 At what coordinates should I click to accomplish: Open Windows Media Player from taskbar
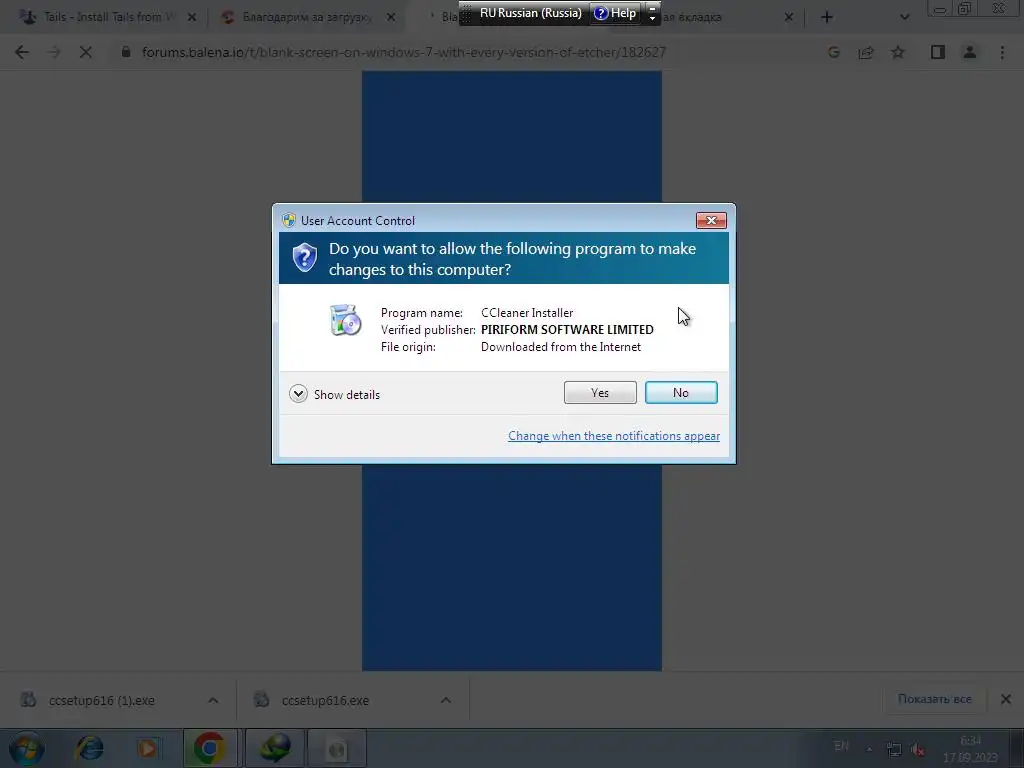148,748
